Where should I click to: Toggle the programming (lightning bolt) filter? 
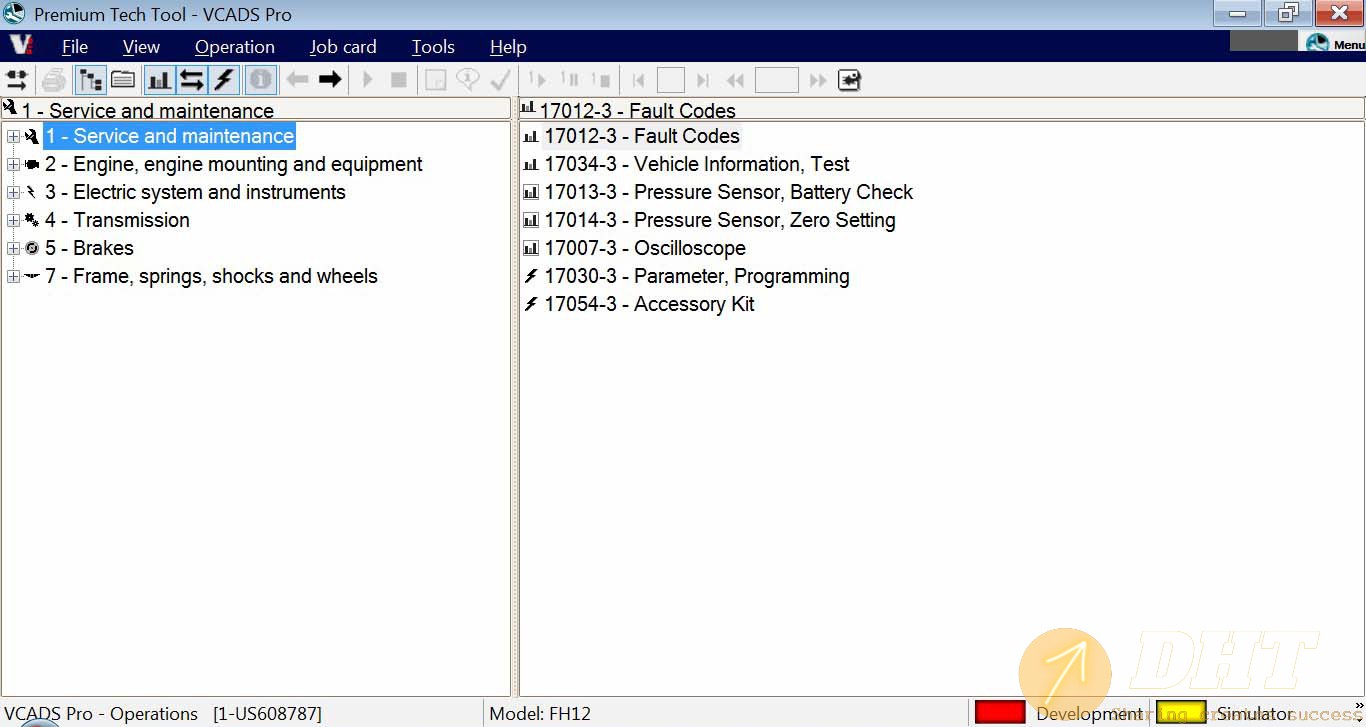click(225, 80)
